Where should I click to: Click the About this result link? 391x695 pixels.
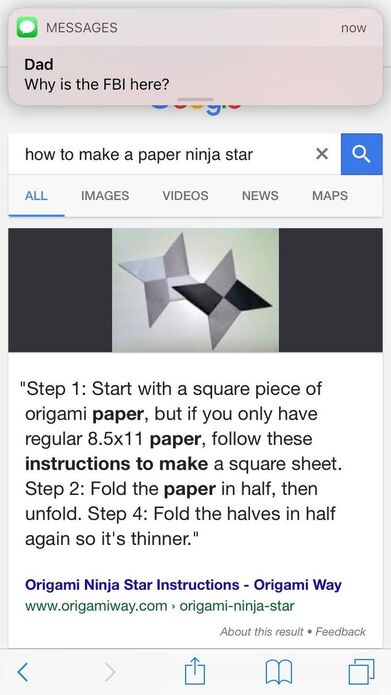[x=262, y=632]
